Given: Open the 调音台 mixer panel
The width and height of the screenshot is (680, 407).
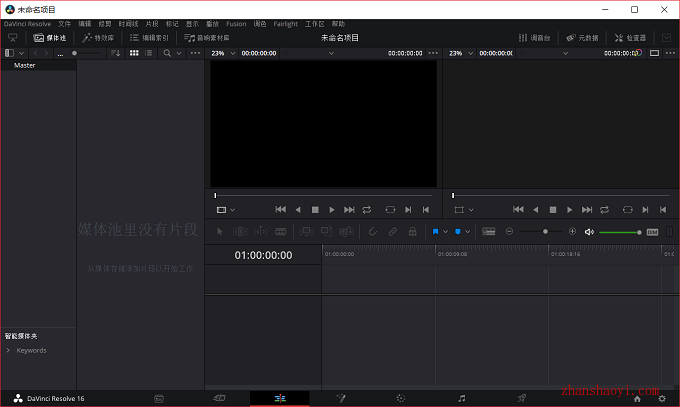Looking at the screenshot, I should pos(534,38).
